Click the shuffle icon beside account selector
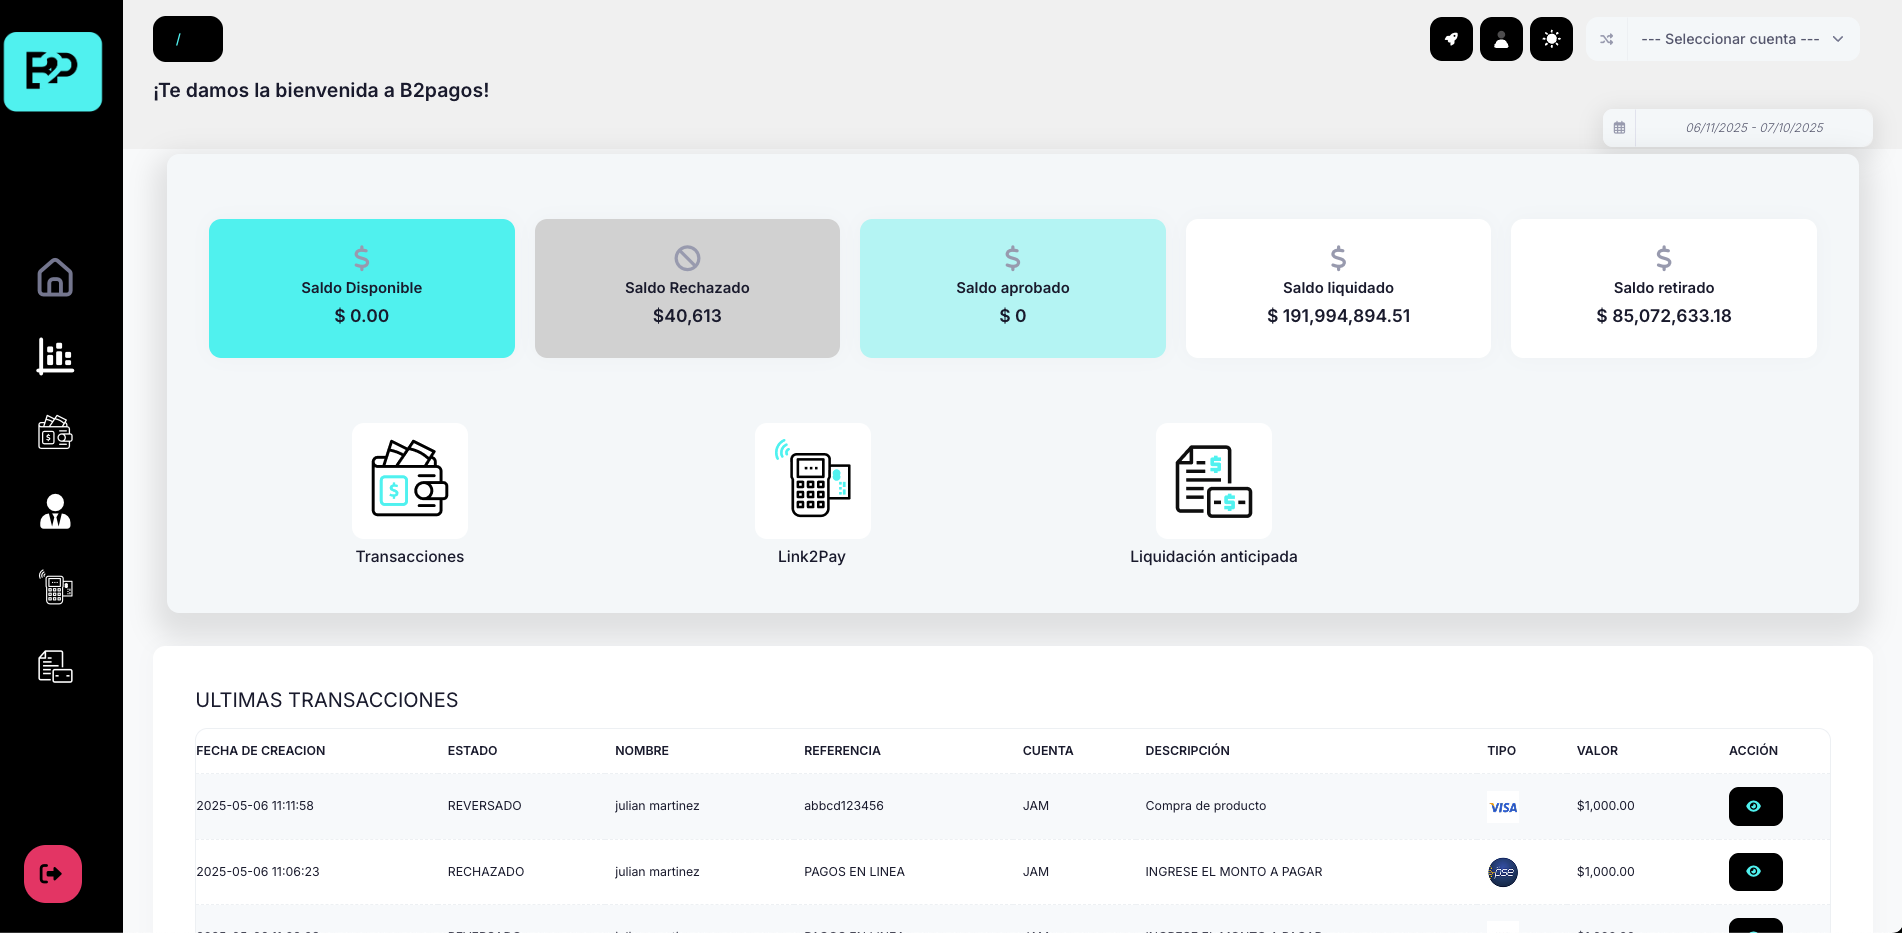This screenshot has width=1902, height=933. click(1607, 39)
